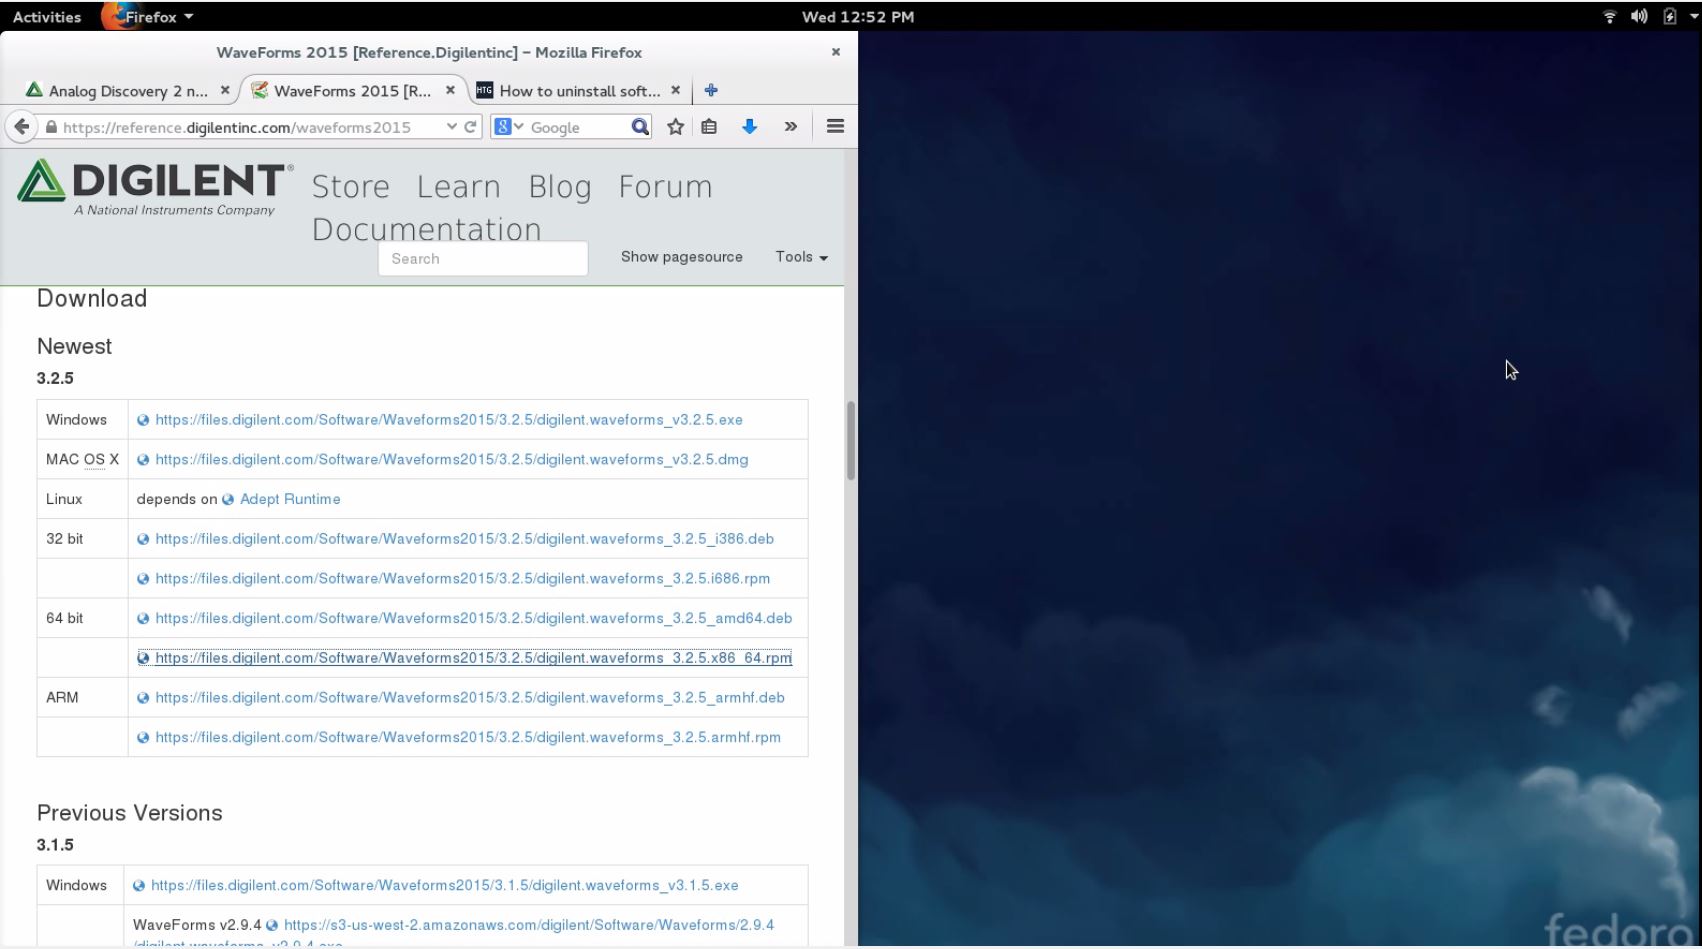Click globe icon beside Adept Runtime
Screen dimensions: 1702x949
[x=228, y=499]
